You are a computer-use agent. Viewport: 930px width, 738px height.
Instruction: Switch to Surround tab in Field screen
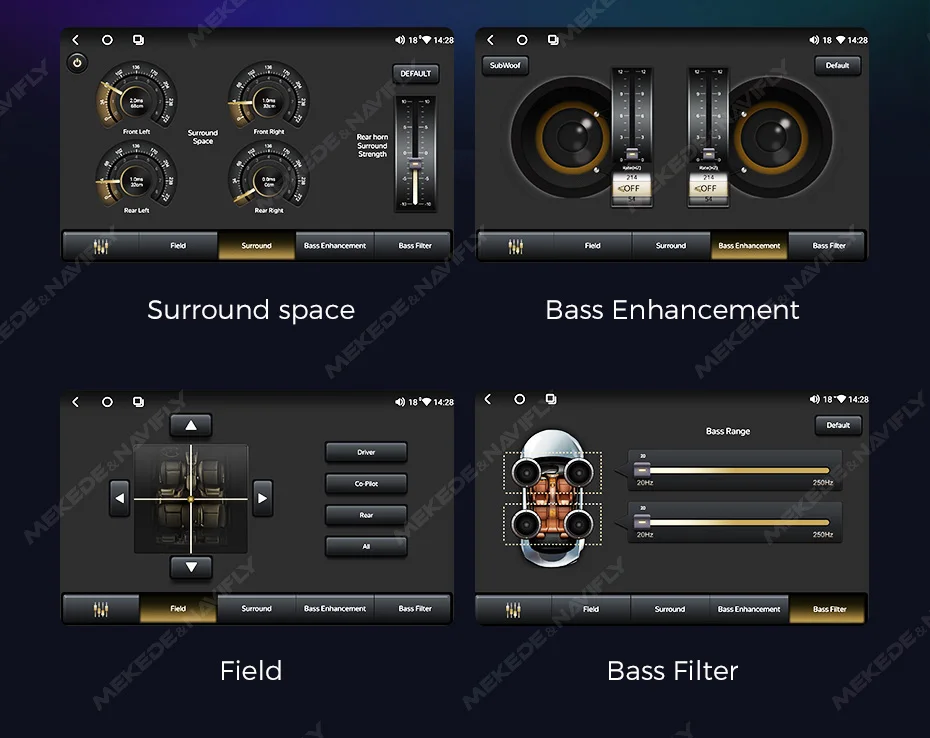pyautogui.click(x=256, y=609)
